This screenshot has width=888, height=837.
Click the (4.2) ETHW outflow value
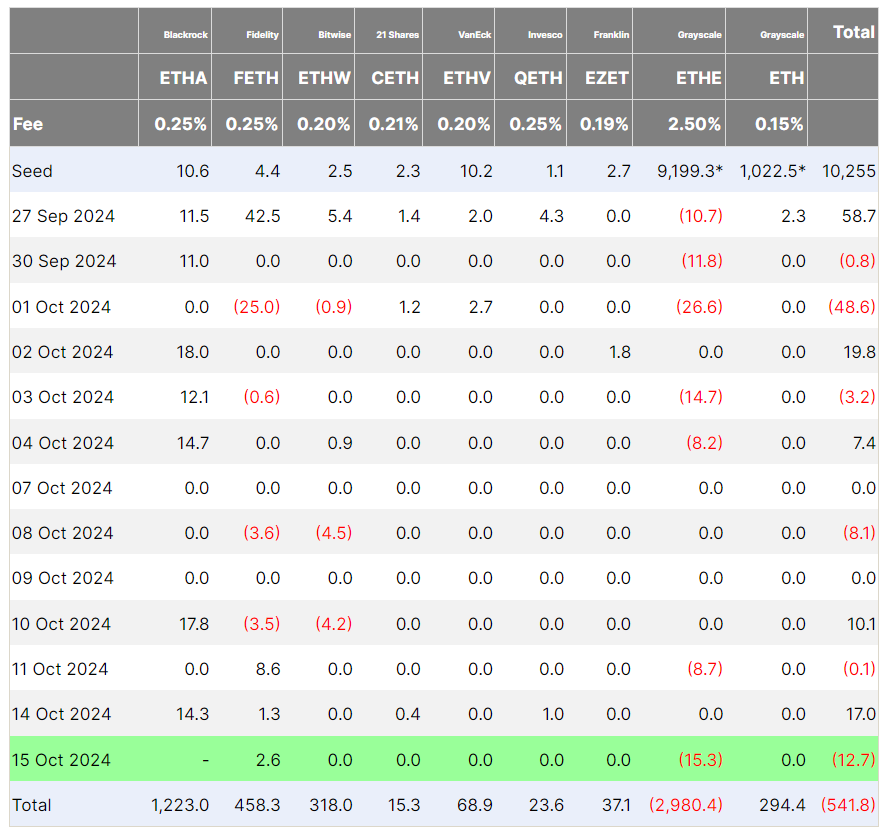[334, 624]
